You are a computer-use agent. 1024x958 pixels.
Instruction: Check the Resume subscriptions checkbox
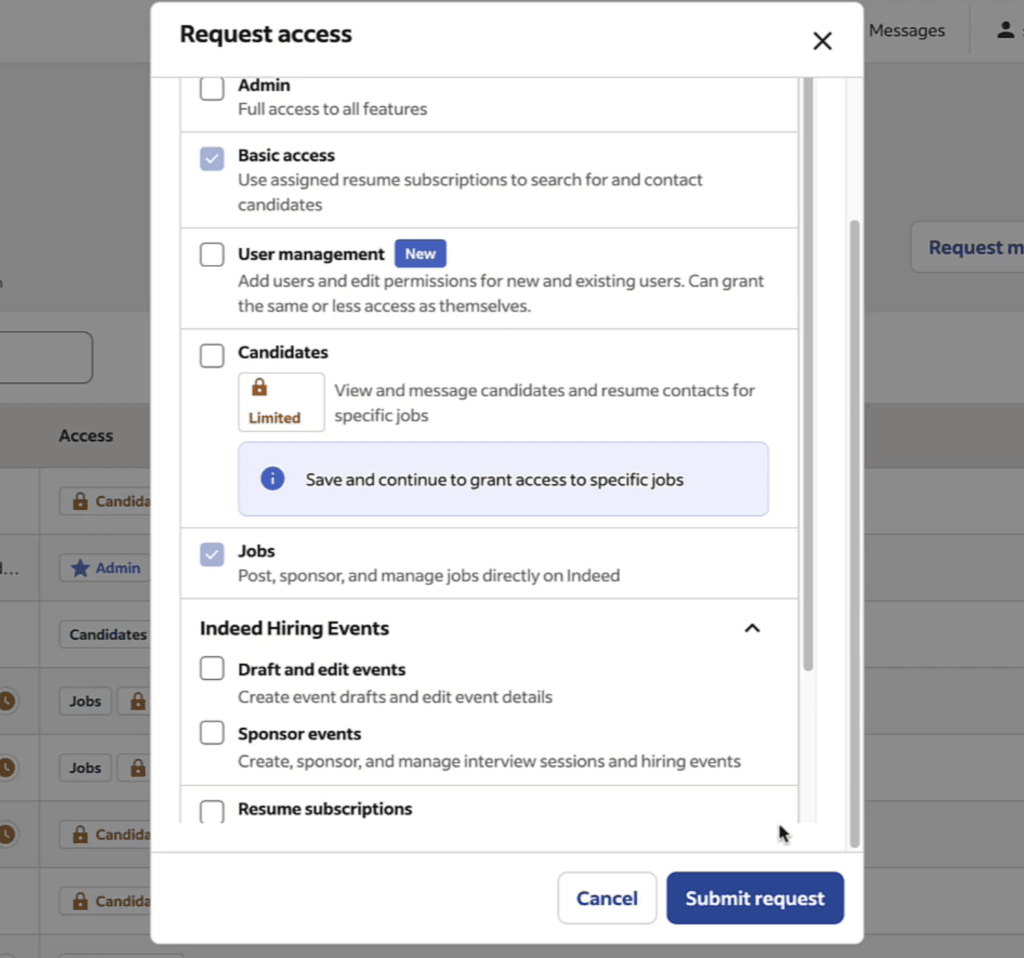(211, 809)
